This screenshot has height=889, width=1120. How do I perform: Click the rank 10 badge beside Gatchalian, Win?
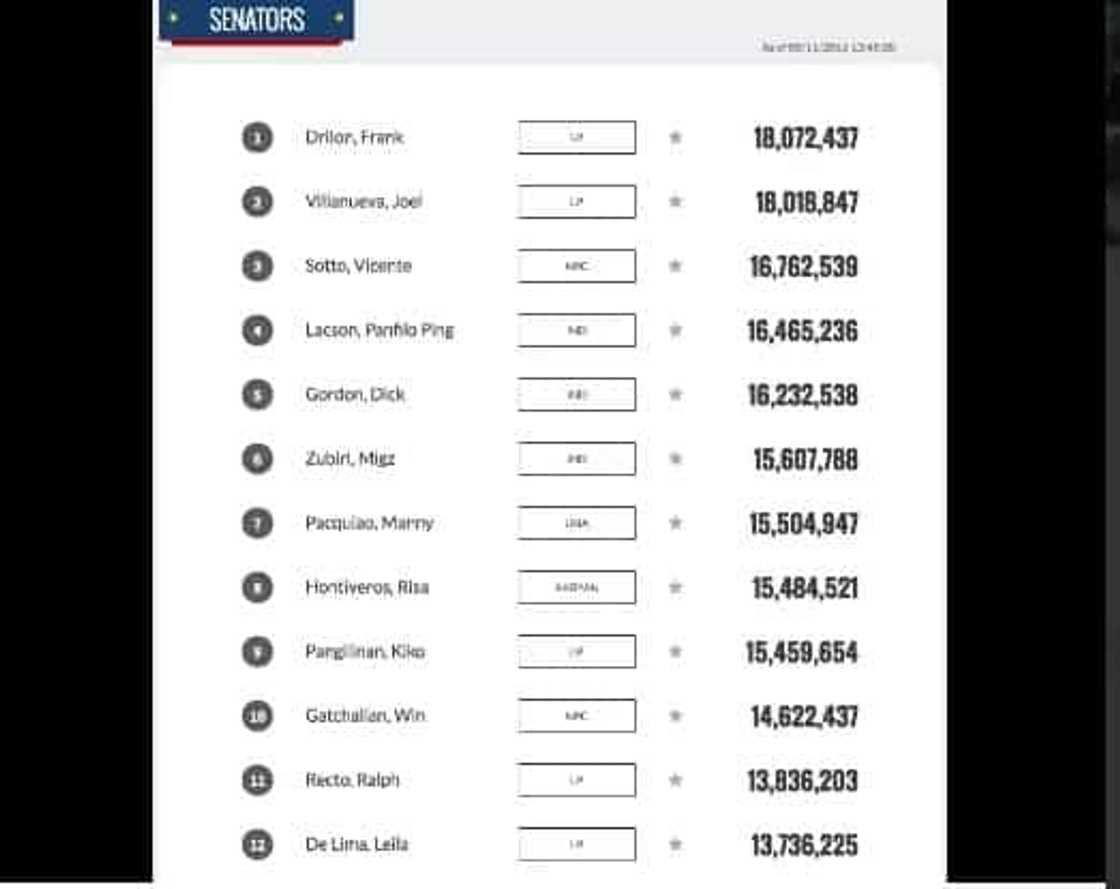[x=257, y=715]
